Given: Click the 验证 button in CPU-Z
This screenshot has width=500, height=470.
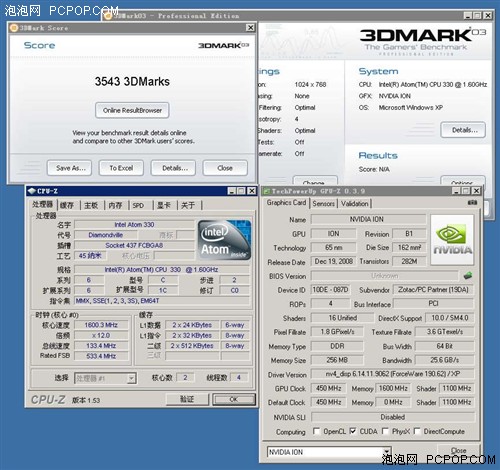Looking at the screenshot, I should 187,399.
